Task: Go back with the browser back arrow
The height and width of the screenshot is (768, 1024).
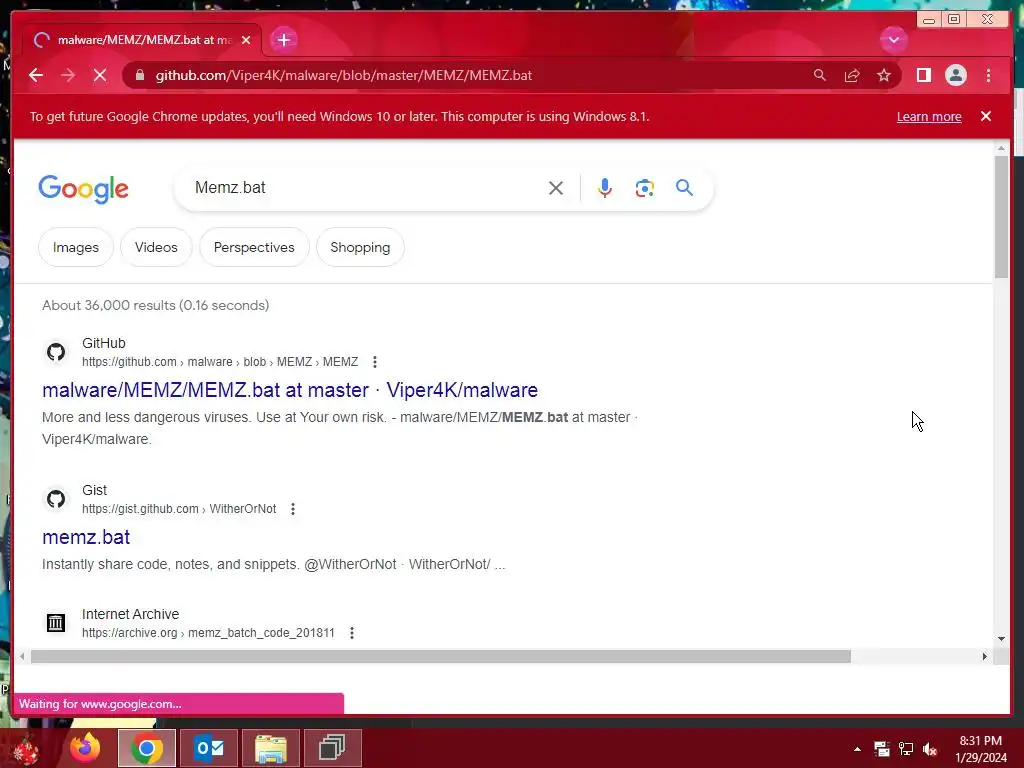Action: [36, 75]
